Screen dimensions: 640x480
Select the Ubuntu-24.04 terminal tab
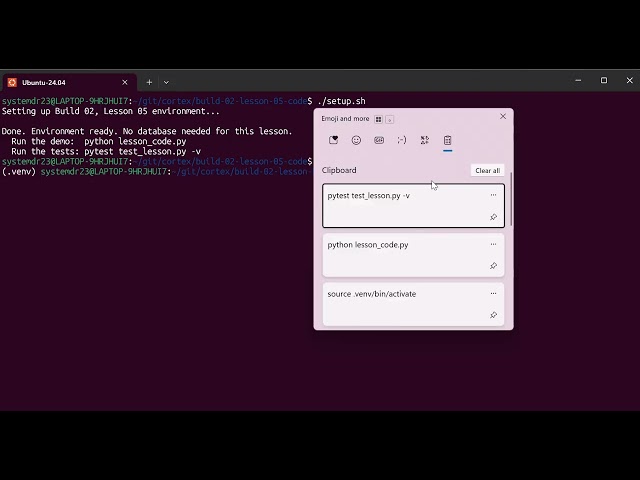pos(68,82)
